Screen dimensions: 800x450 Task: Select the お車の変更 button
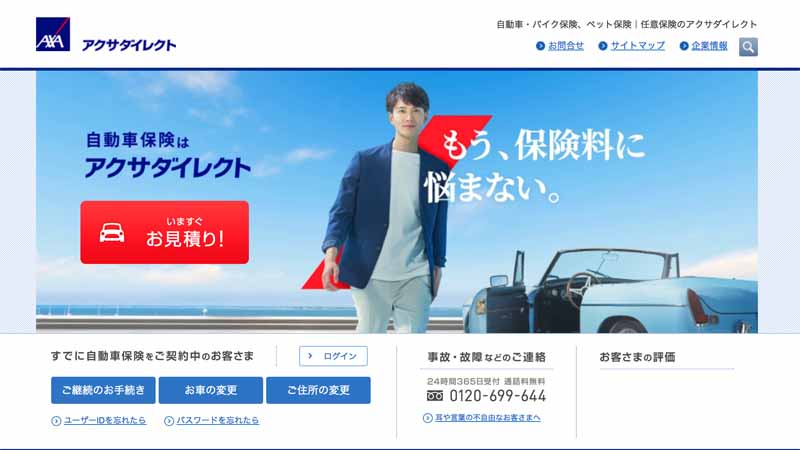coord(211,390)
